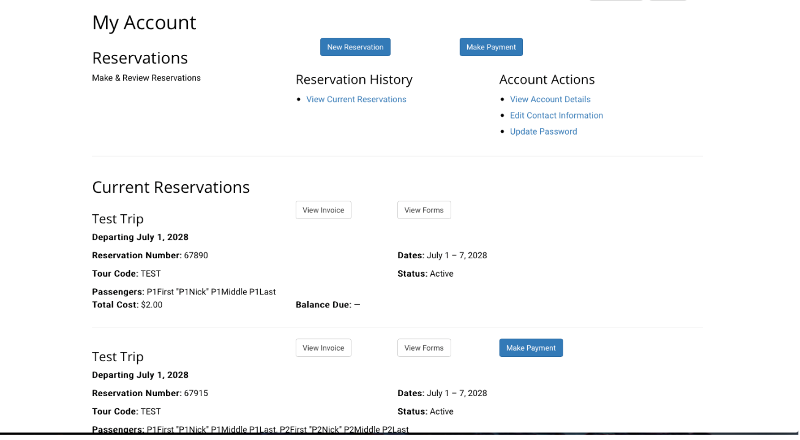
Task: Click the Reservation History heading
Action: 354,80
